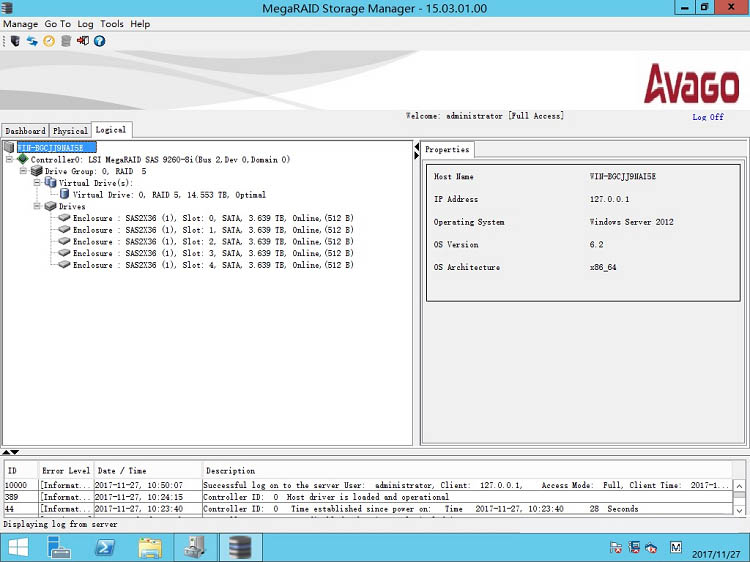Click the grayed-out database toolbar icon
750x562 pixels.
66,41
